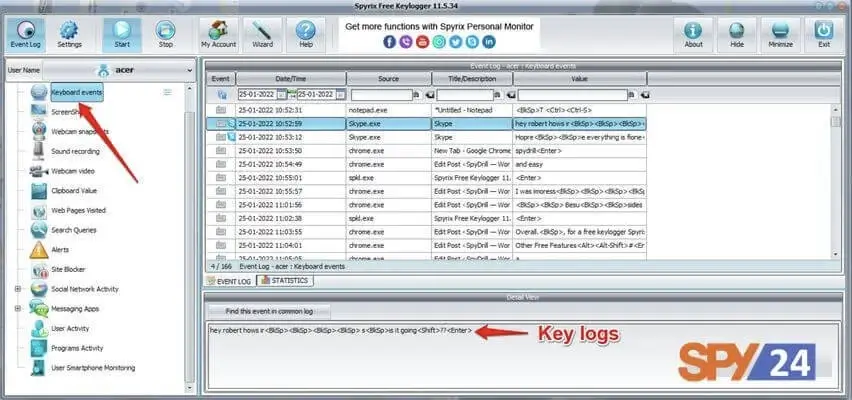This screenshot has height=400, width=852.
Task: Open the Twitter icon in banner
Action: tap(456, 42)
